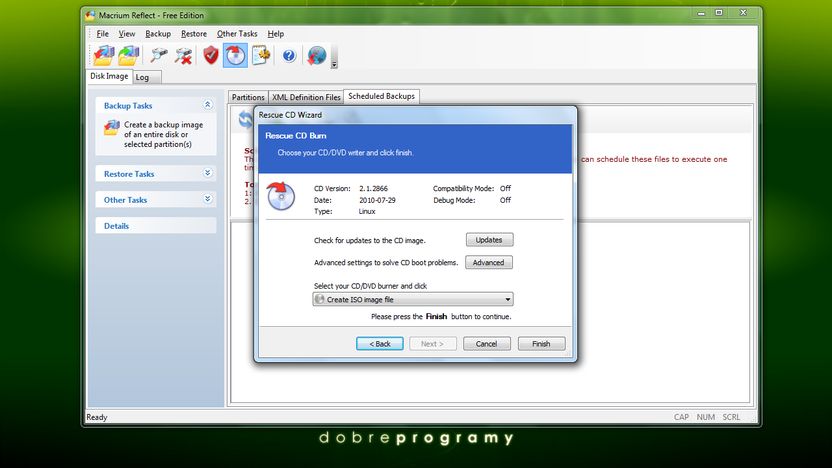This screenshot has height=468, width=832.
Task: Select the Scheduled Backups tab
Action: [382, 96]
